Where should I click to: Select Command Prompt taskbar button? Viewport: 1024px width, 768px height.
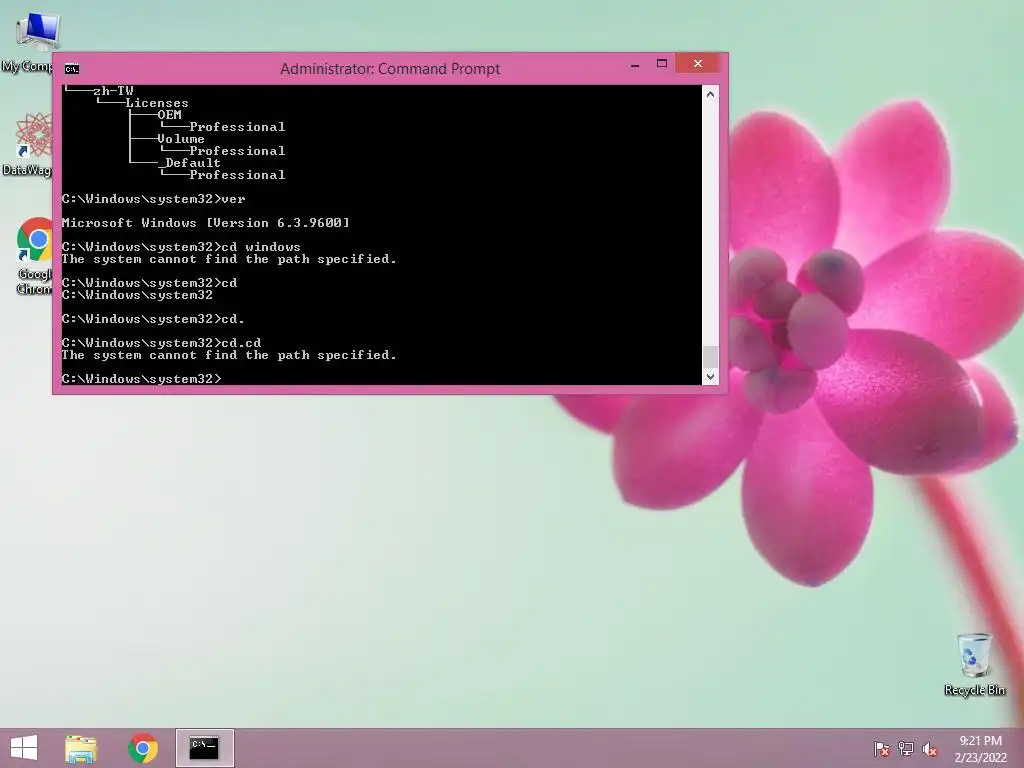tap(204, 748)
